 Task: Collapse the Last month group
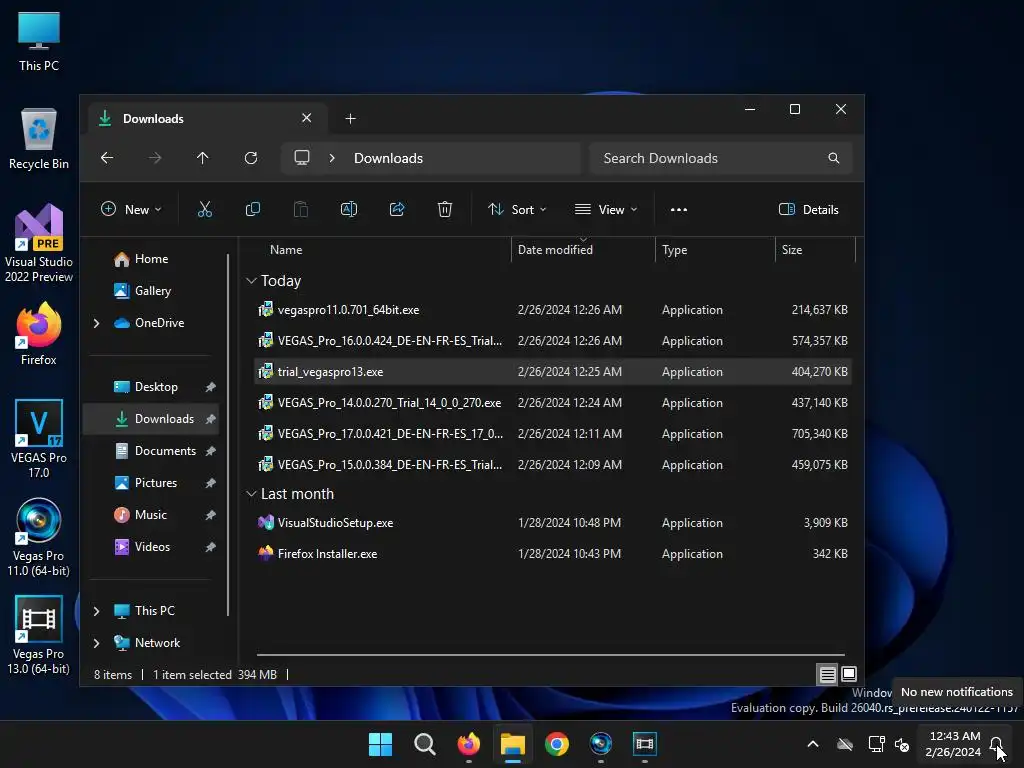[x=251, y=494]
